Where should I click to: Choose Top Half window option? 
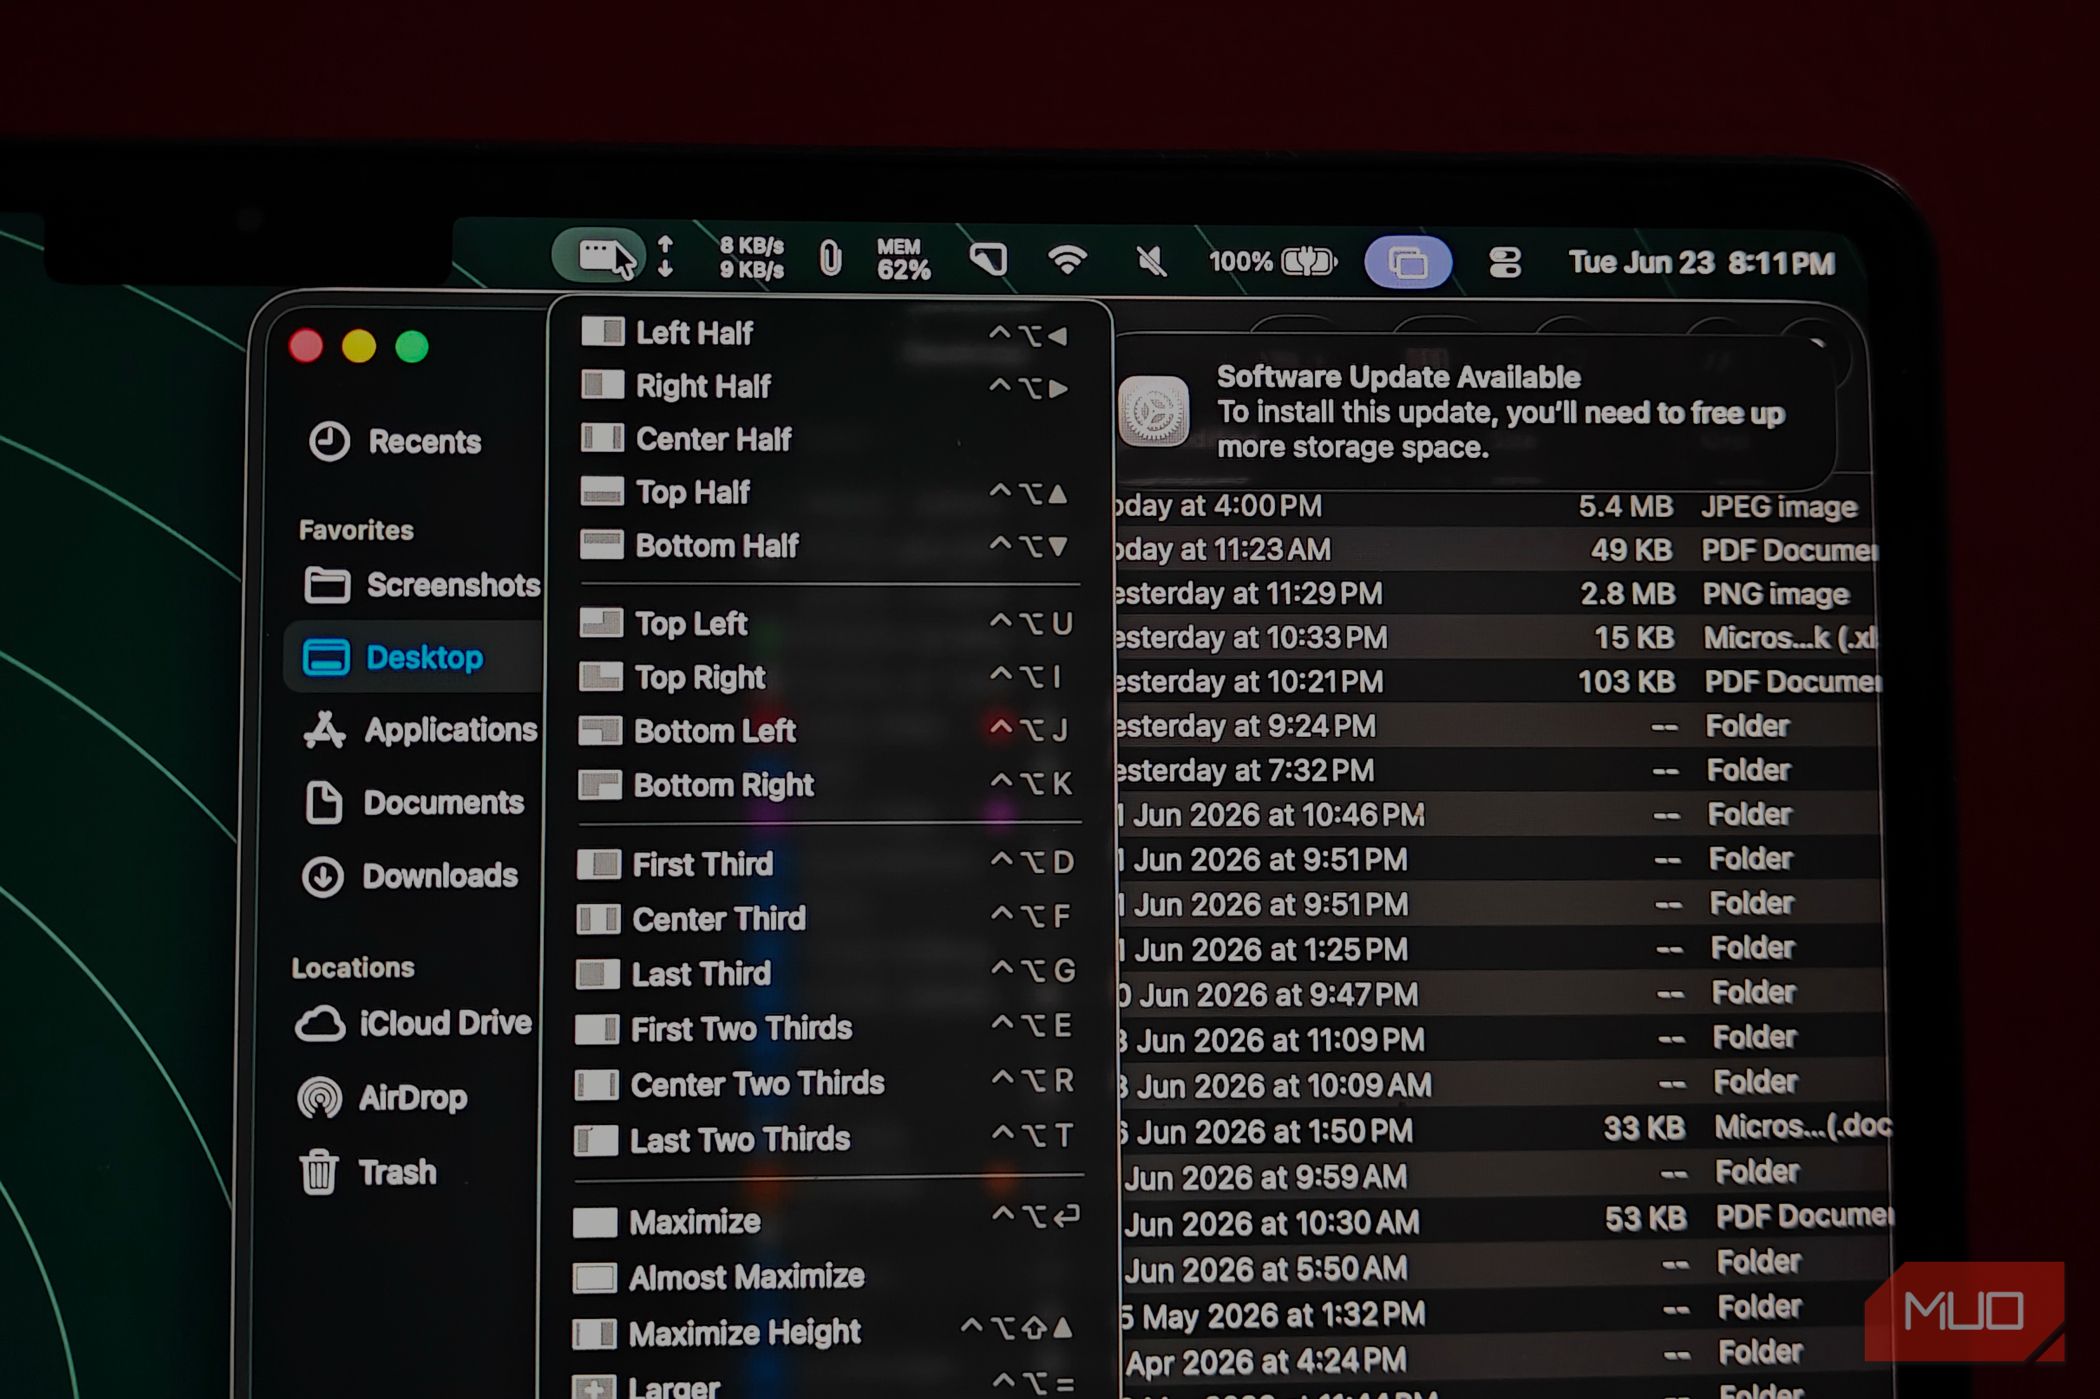point(825,492)
